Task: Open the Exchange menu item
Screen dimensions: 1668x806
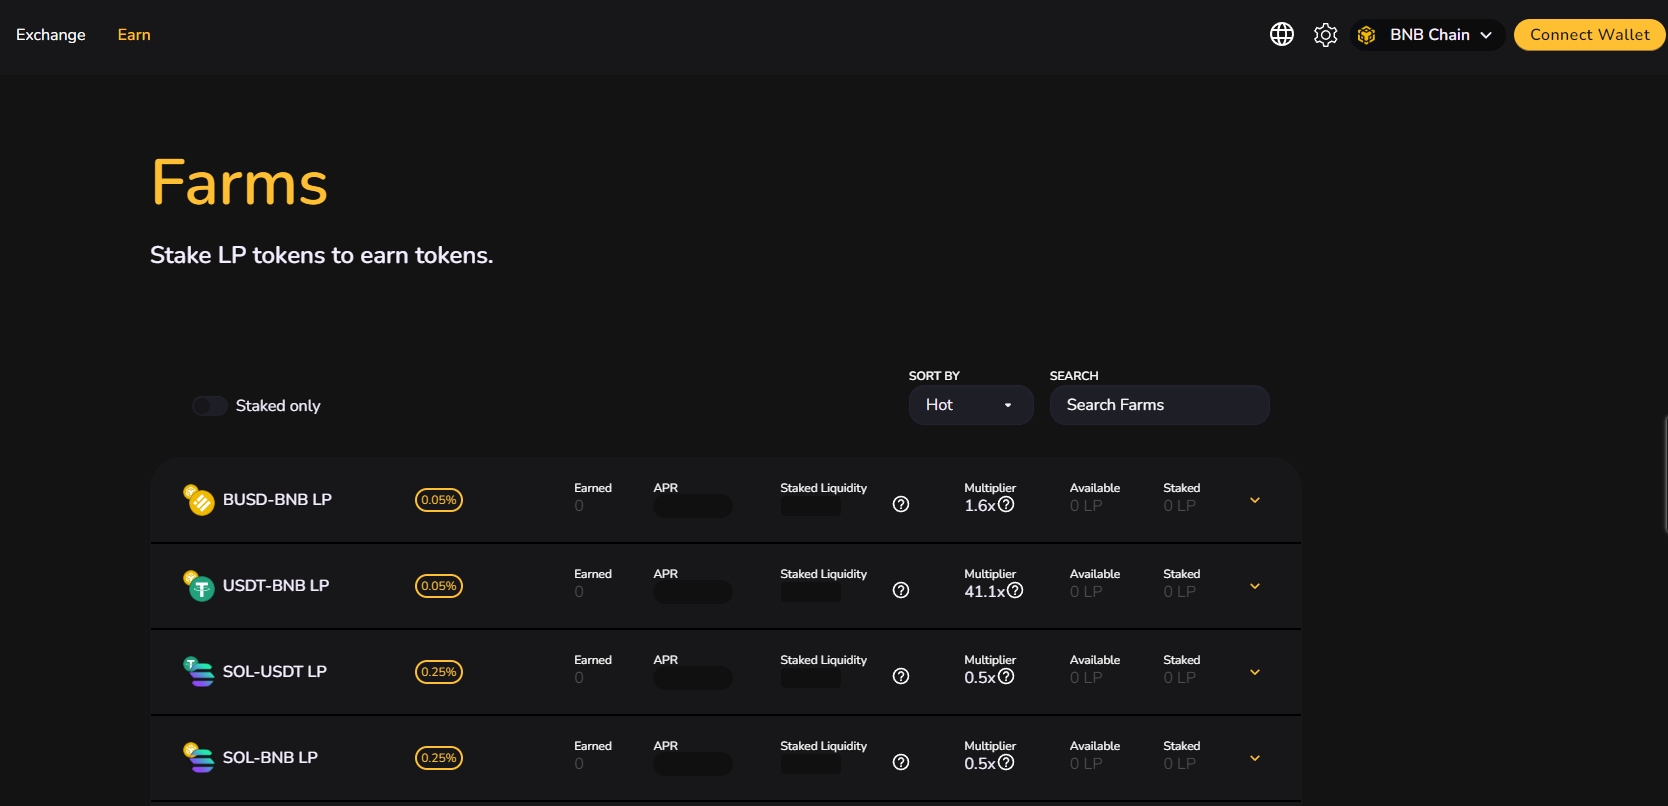Action: (51, 35)
